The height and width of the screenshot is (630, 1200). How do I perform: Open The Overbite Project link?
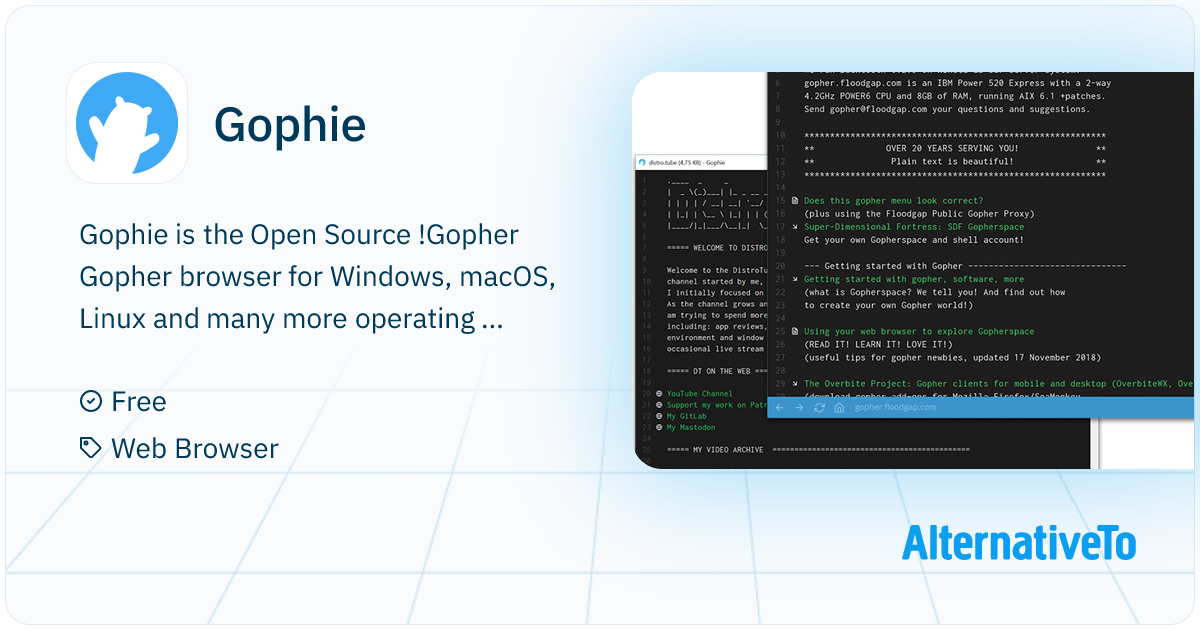tap(990, 383)
